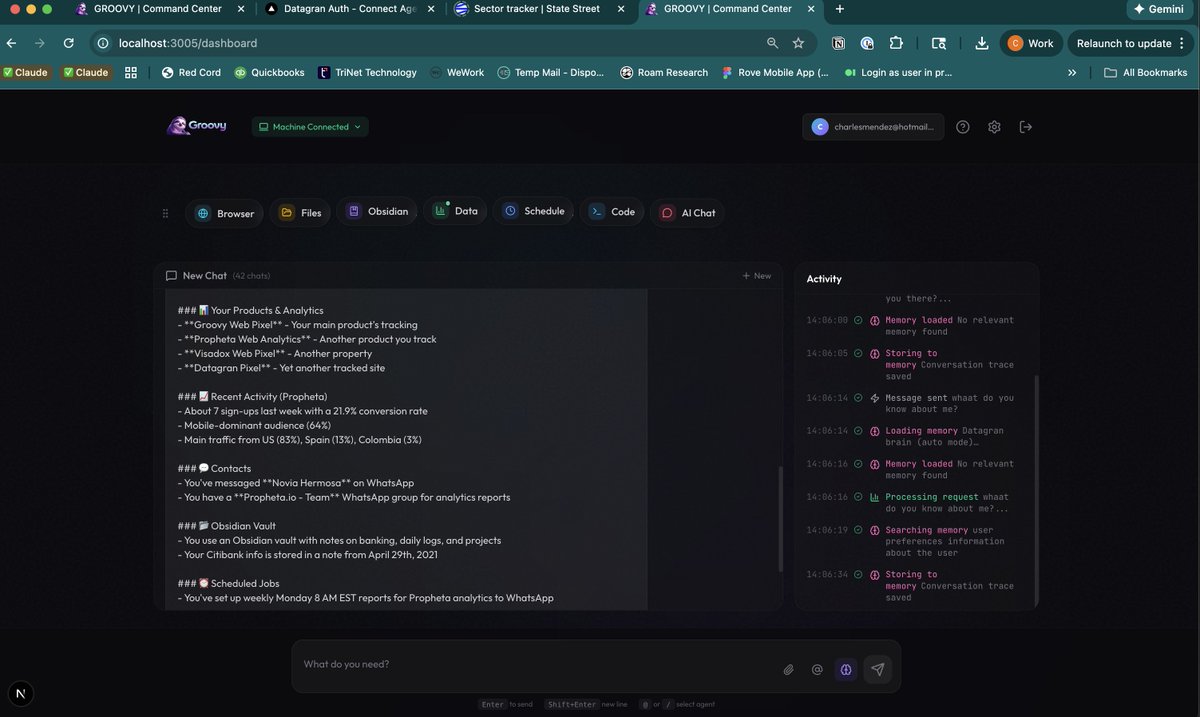Click the help question mark icon
The width and height of the screenshot is (1200, 717).
(x=963, y=127)
